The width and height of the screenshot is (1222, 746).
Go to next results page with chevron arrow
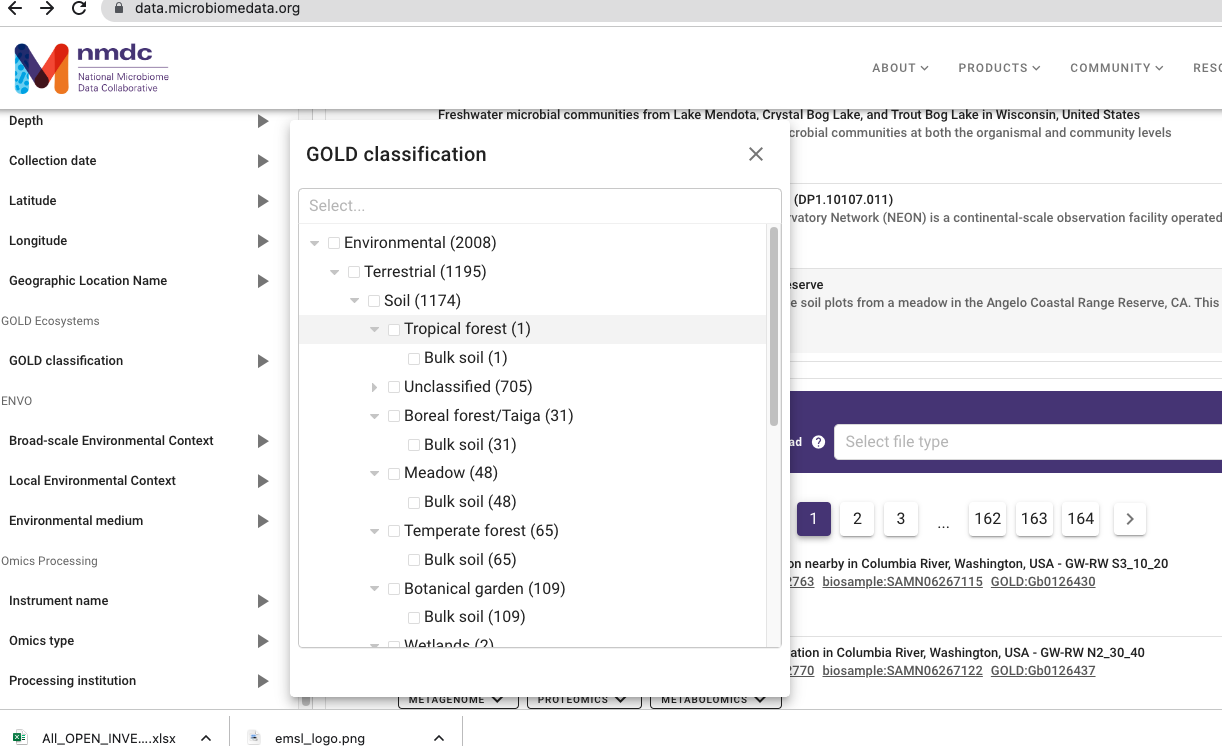[1129, 518]
